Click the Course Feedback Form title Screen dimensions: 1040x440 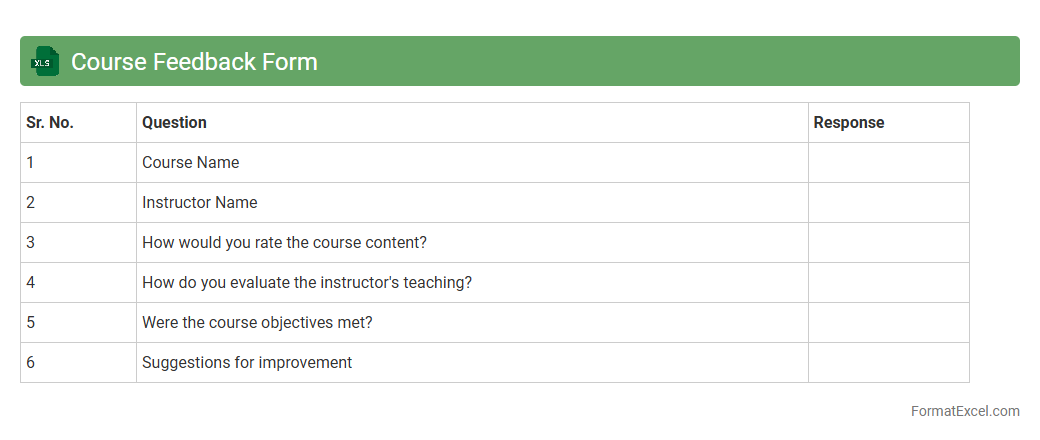(194, 62)
